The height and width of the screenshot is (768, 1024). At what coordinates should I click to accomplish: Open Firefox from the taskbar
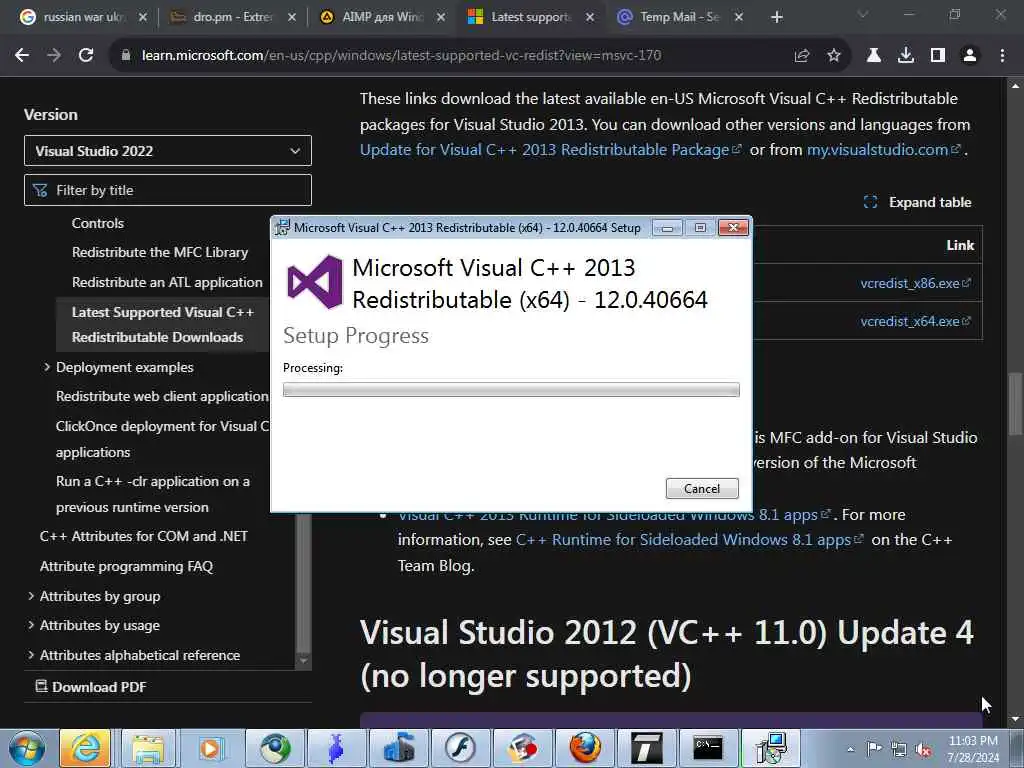[x=585, y=748]
